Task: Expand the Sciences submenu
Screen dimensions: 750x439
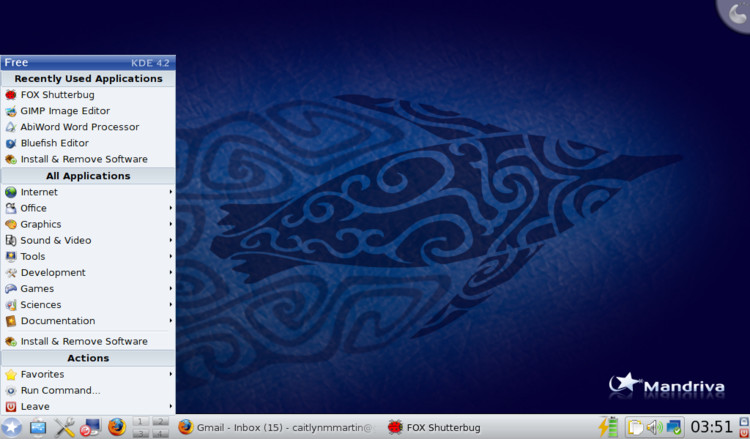Action: (88, 305)
